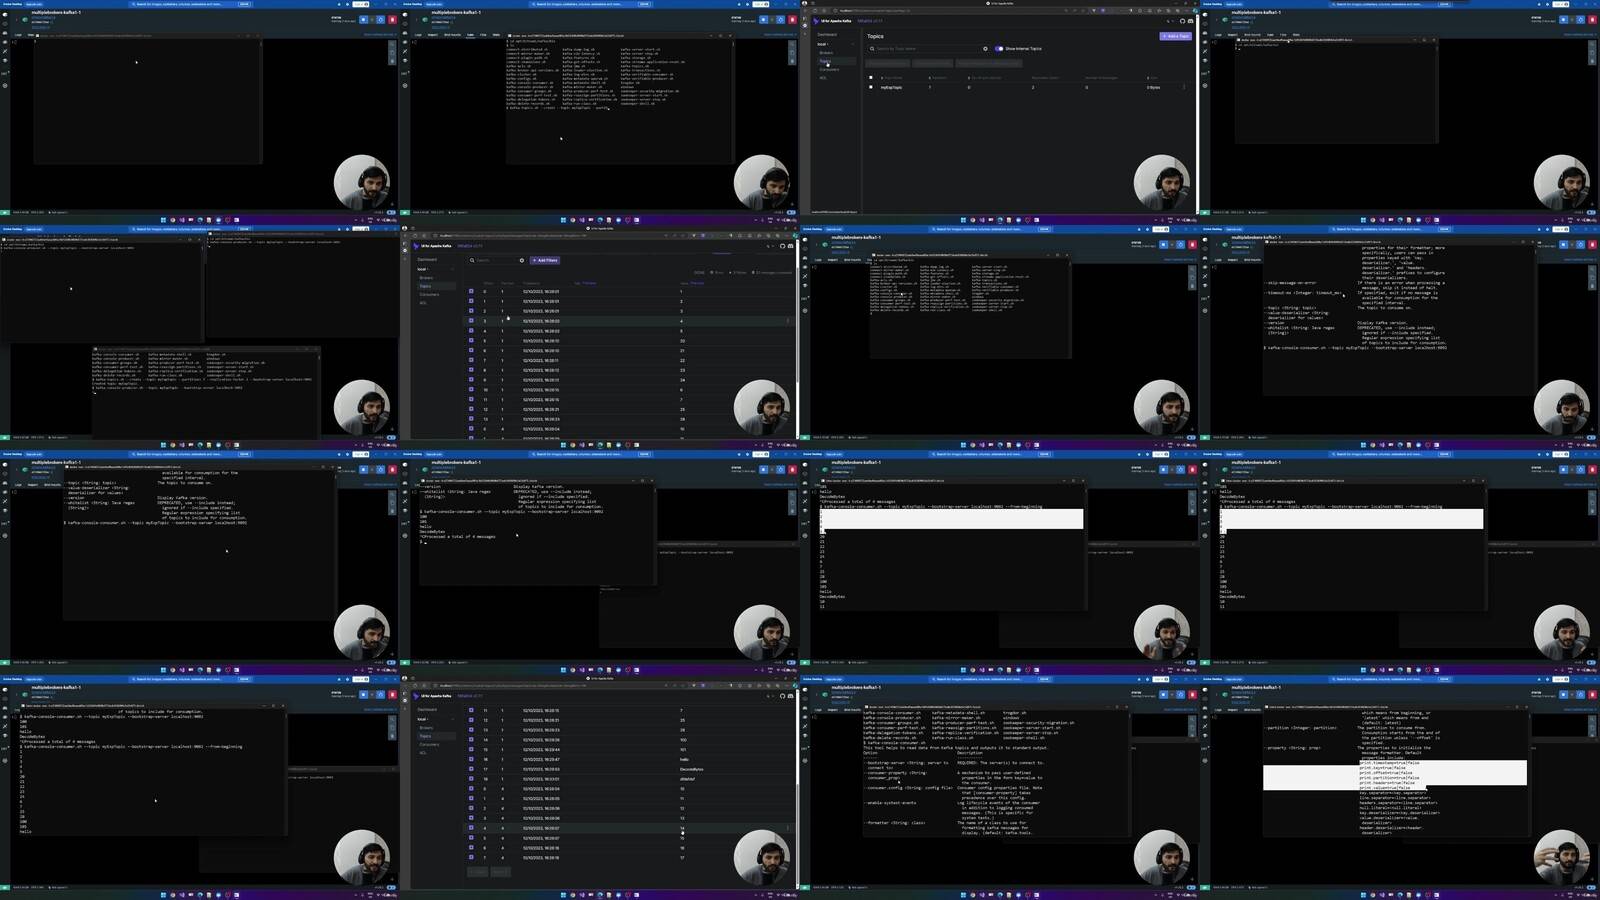Click the Add Filters button above the messages list
The height and width of the screenshot is (900, 1600).
[545, 261]
